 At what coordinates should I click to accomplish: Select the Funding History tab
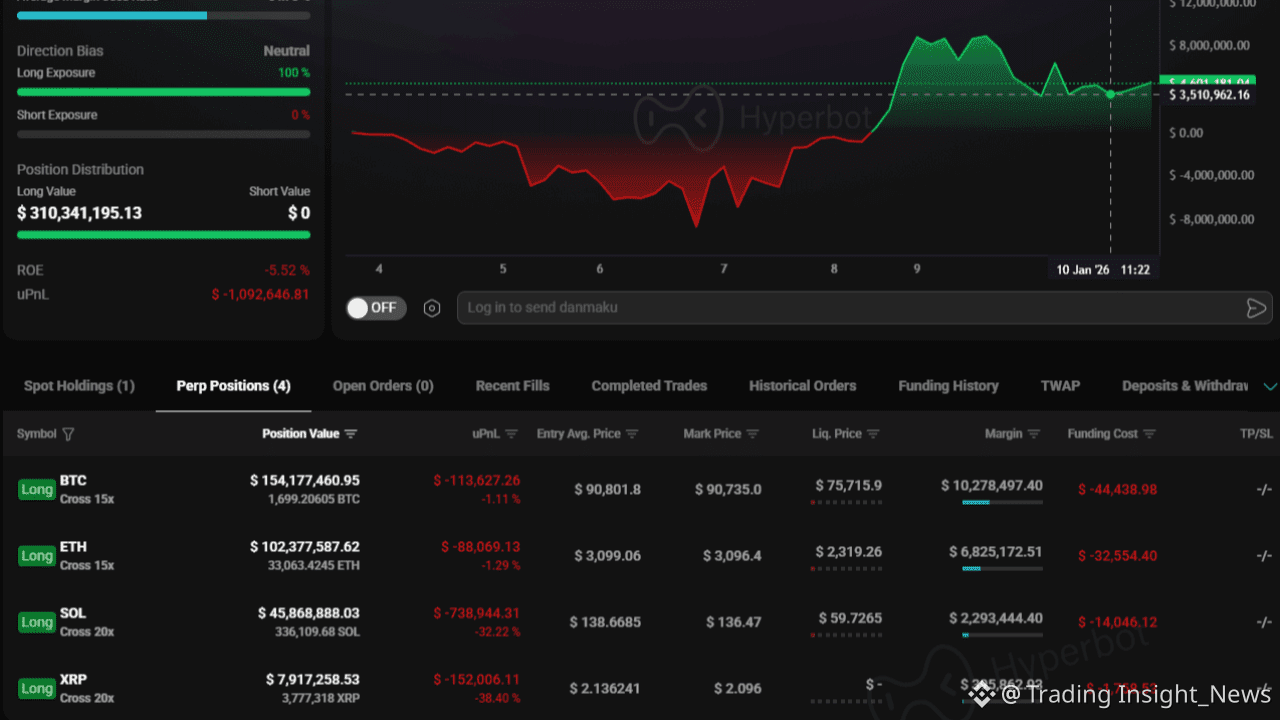(x=948, y=386)
